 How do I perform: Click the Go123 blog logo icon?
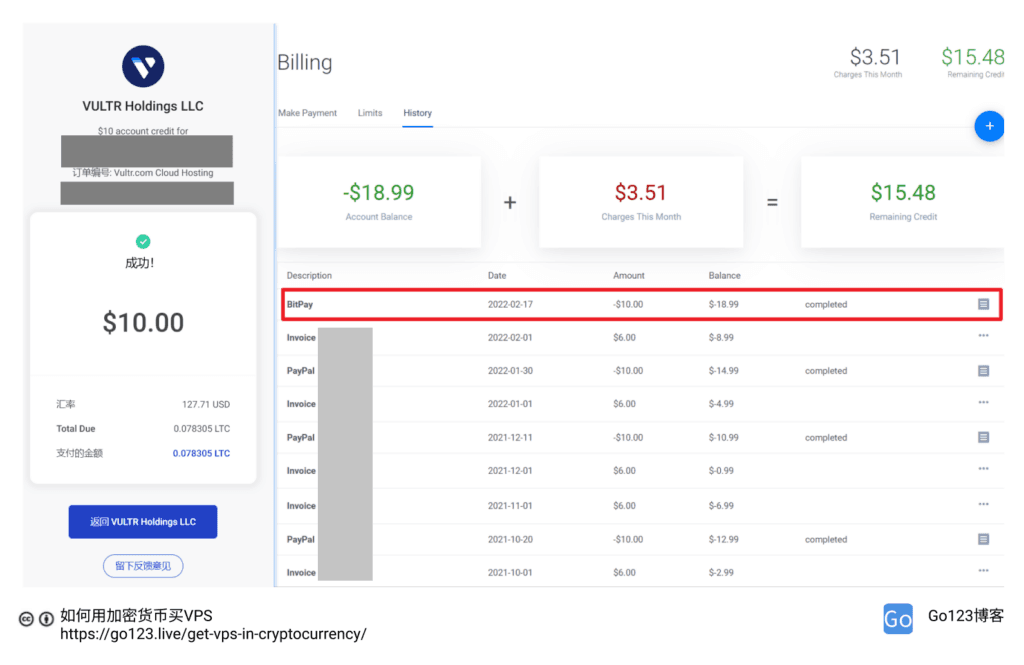(x=898, y=618)
